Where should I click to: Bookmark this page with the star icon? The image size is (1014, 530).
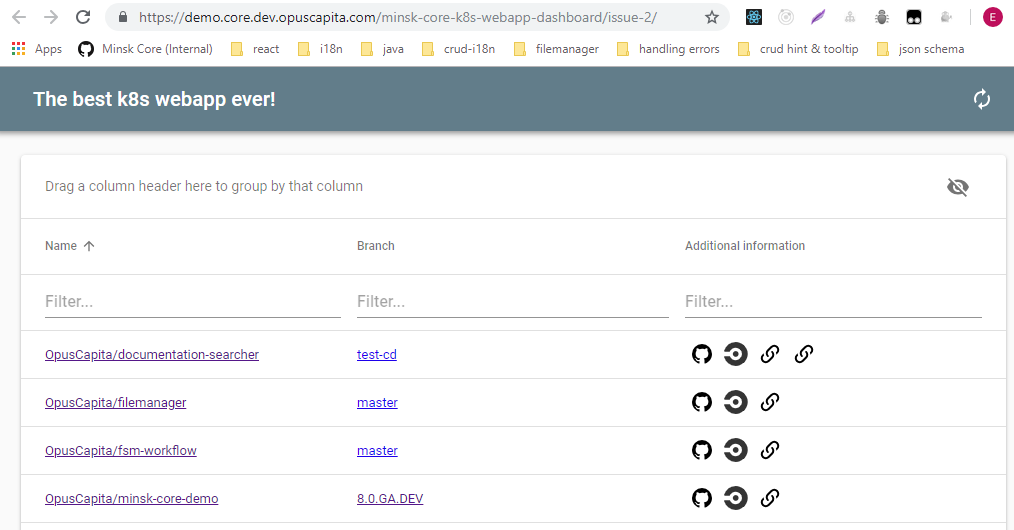coord(711,17)
